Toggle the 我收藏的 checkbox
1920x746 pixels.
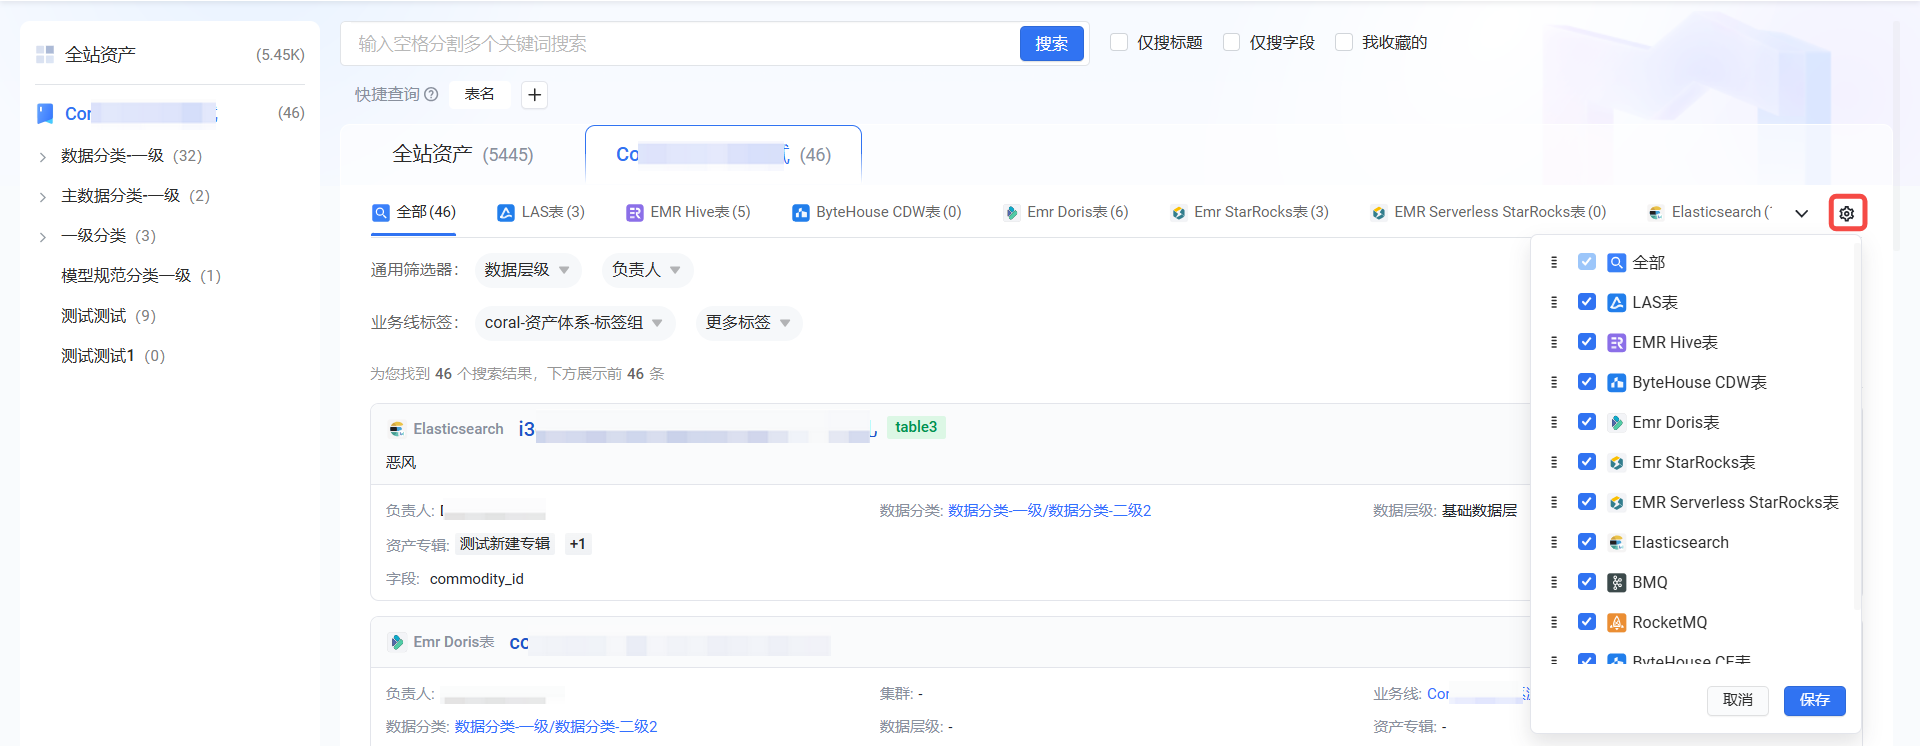[x=1344, y=42]
